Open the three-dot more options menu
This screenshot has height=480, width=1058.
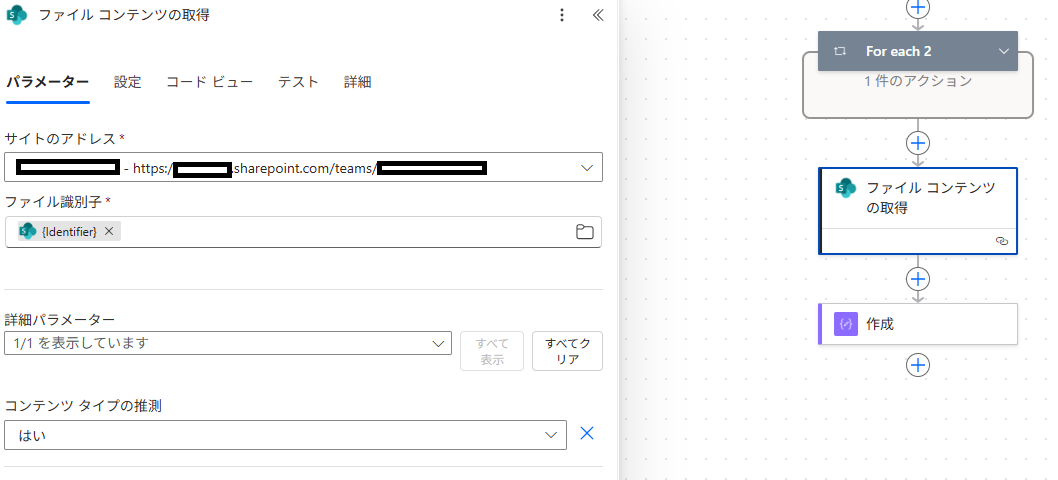(x=562, y=15)
